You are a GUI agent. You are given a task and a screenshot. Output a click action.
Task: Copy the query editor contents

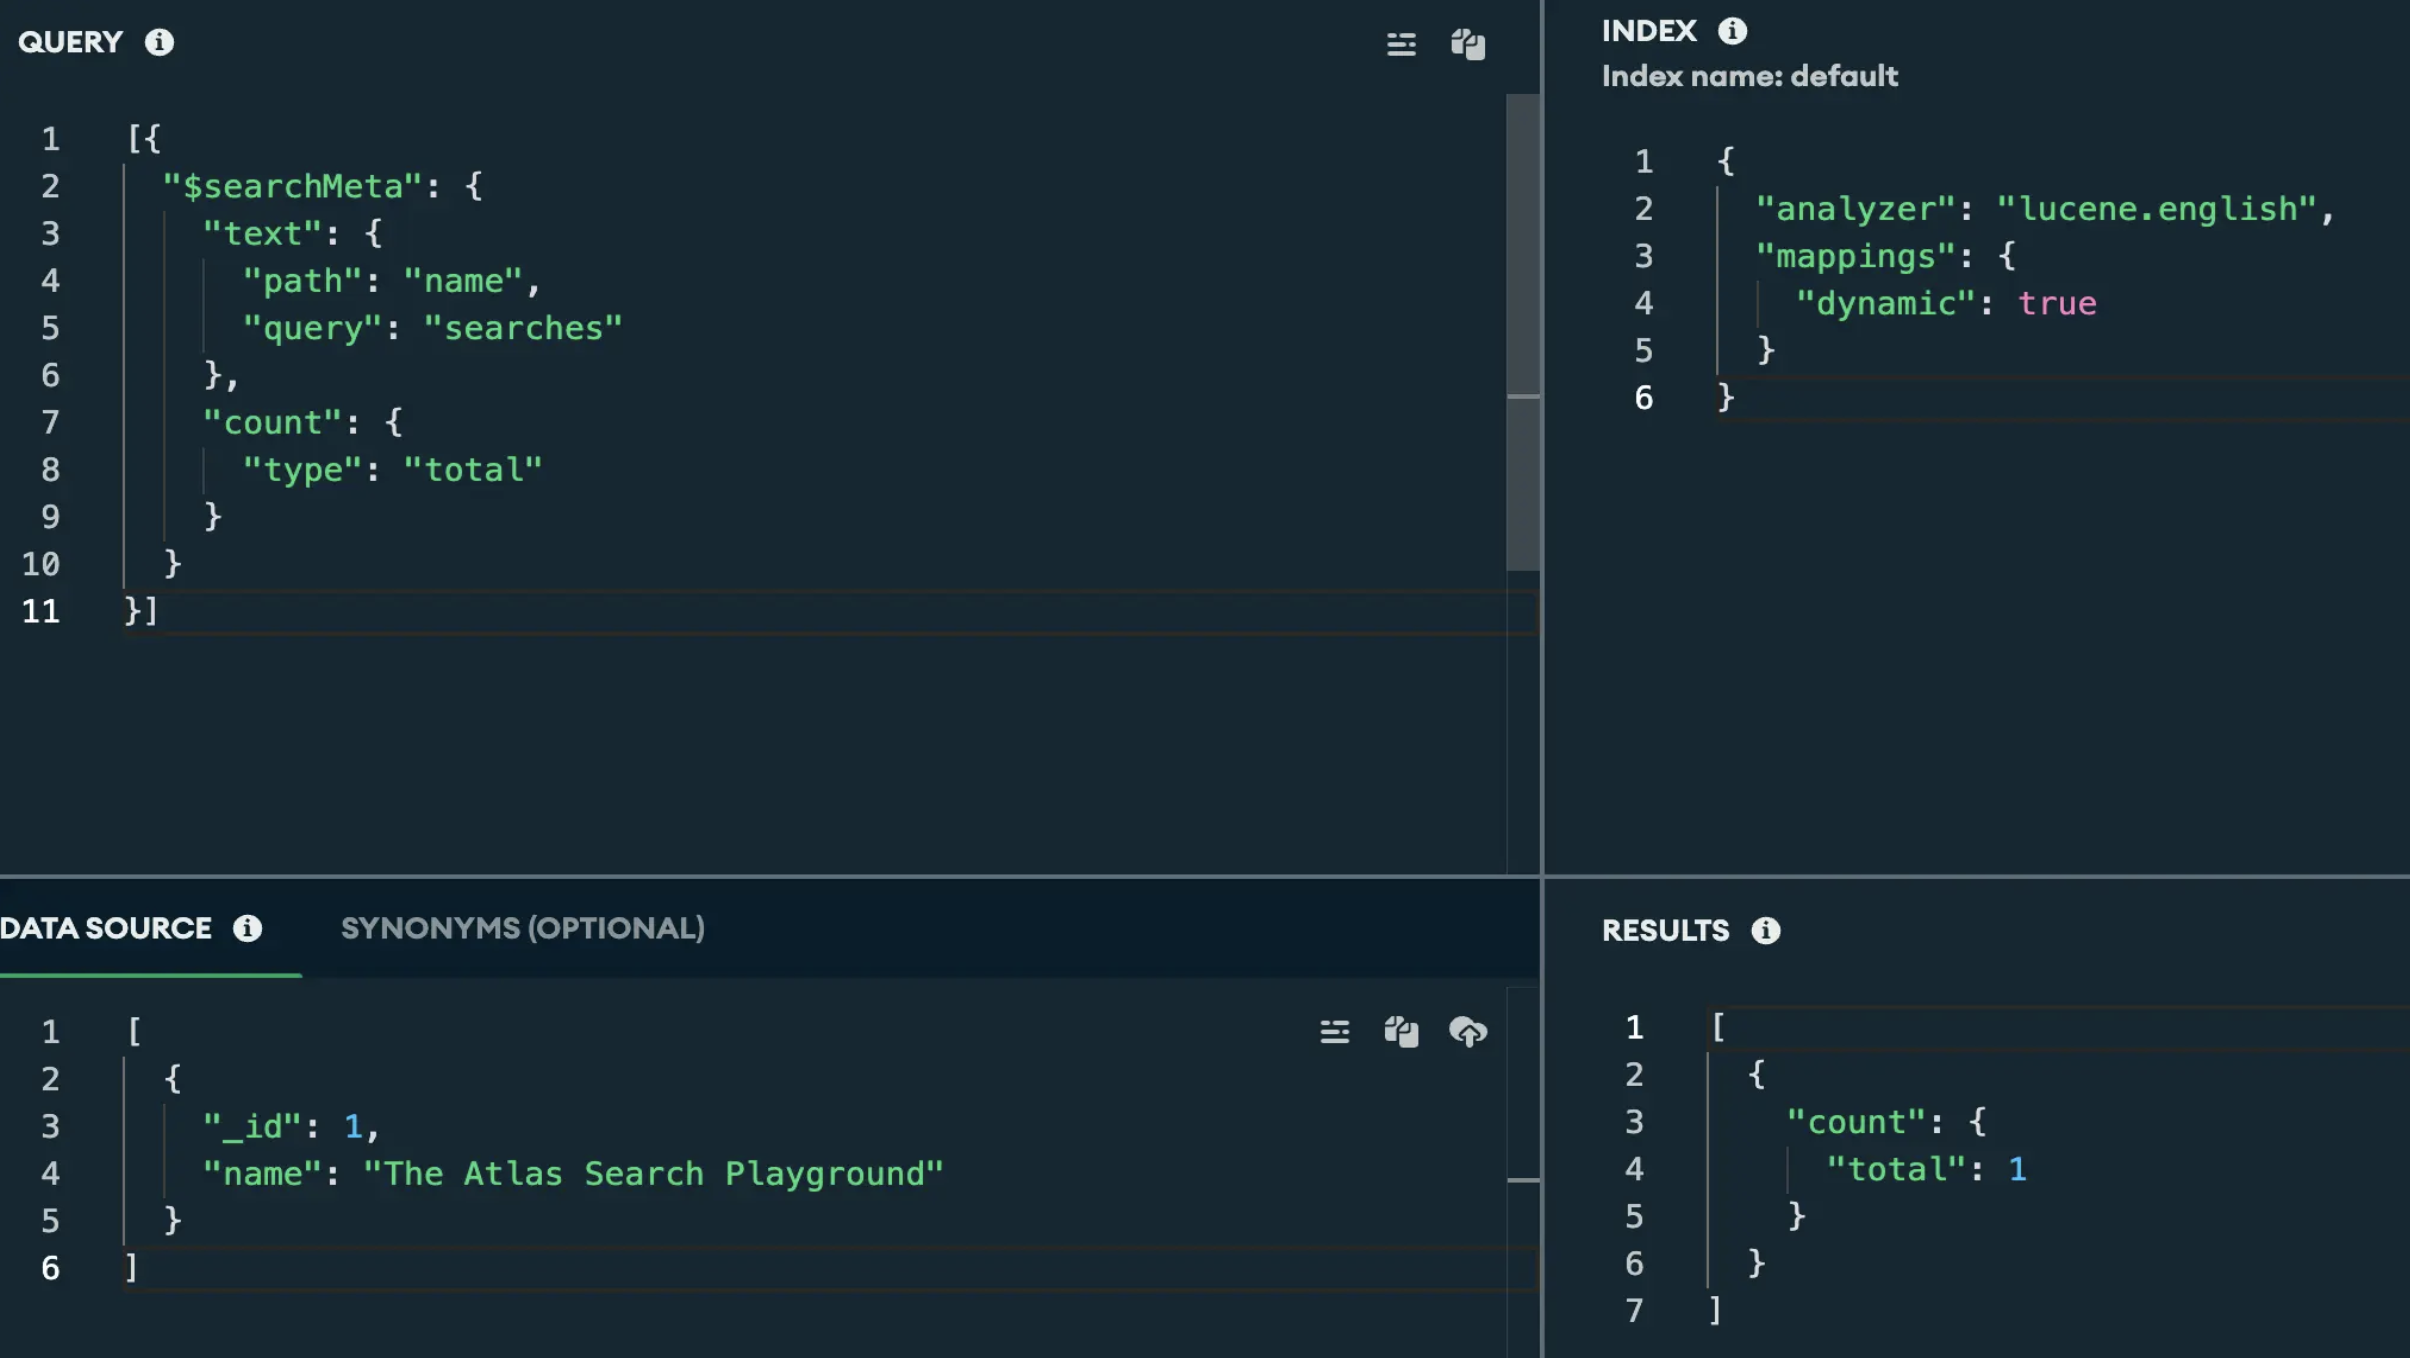point(1467,44)
